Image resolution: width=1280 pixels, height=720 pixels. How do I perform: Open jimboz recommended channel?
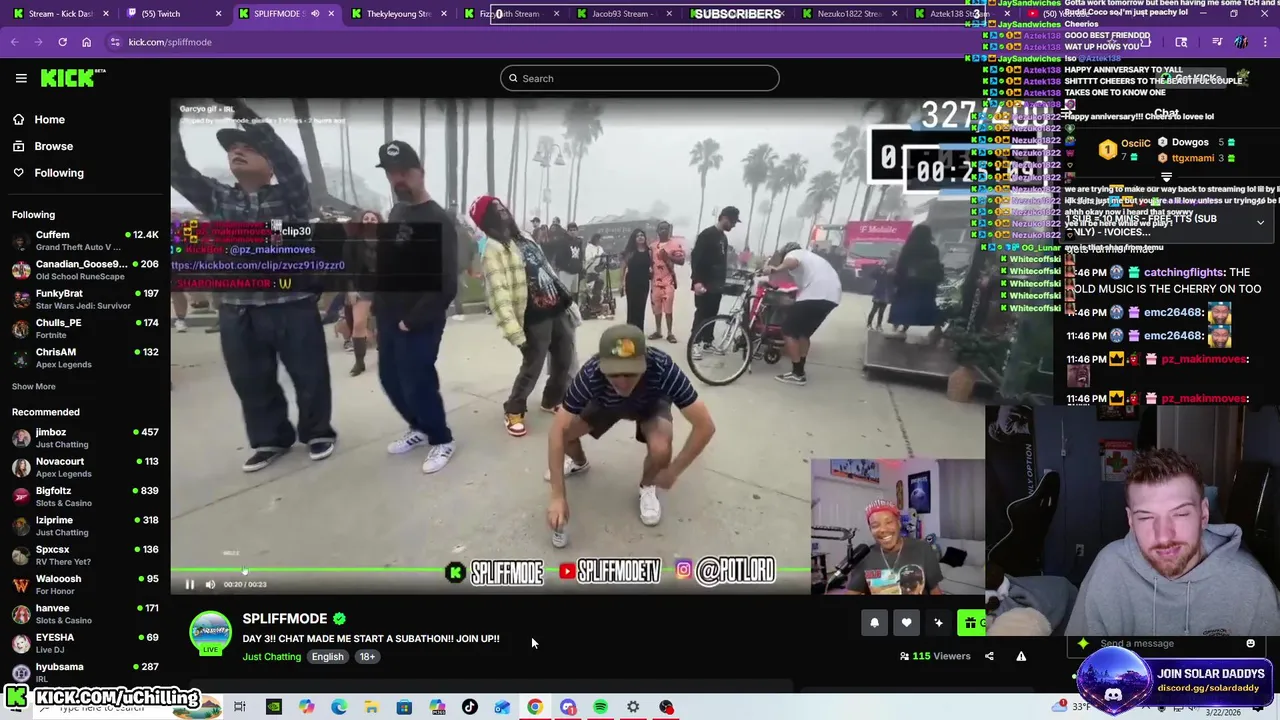point(84,438)
